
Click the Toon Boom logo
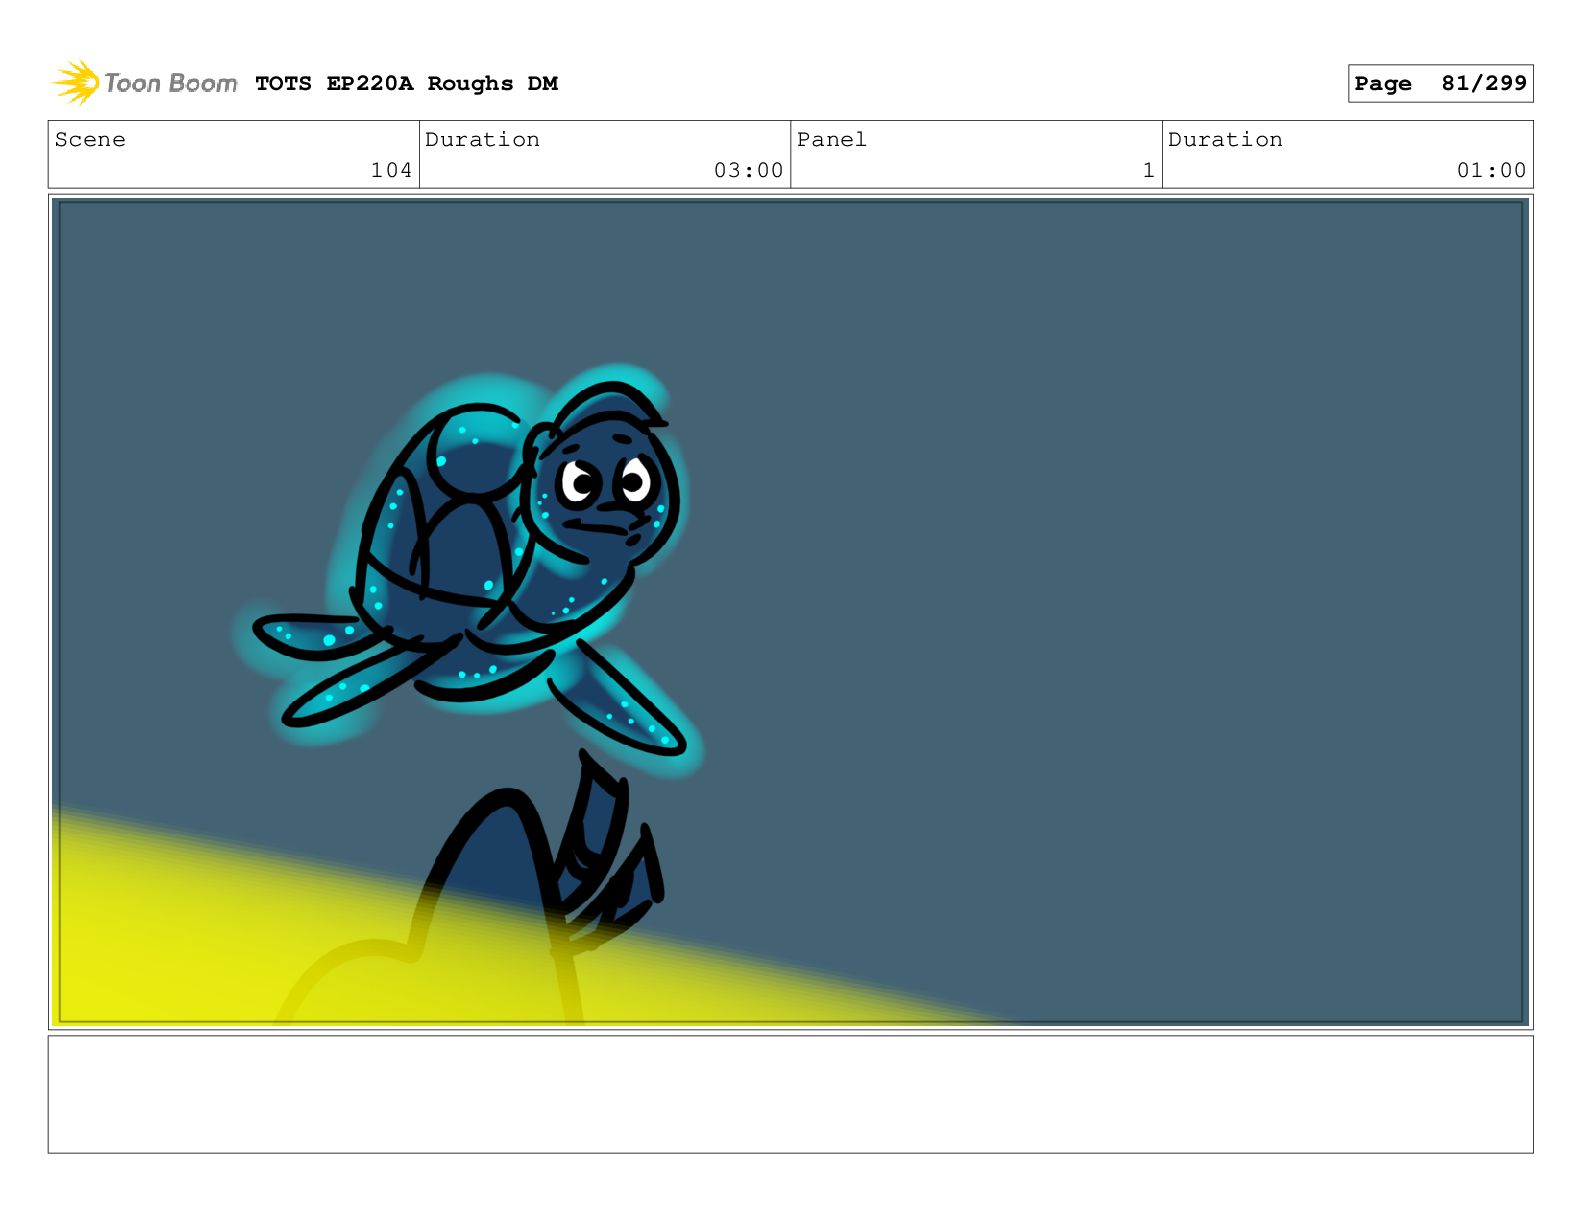click(145, 83)
